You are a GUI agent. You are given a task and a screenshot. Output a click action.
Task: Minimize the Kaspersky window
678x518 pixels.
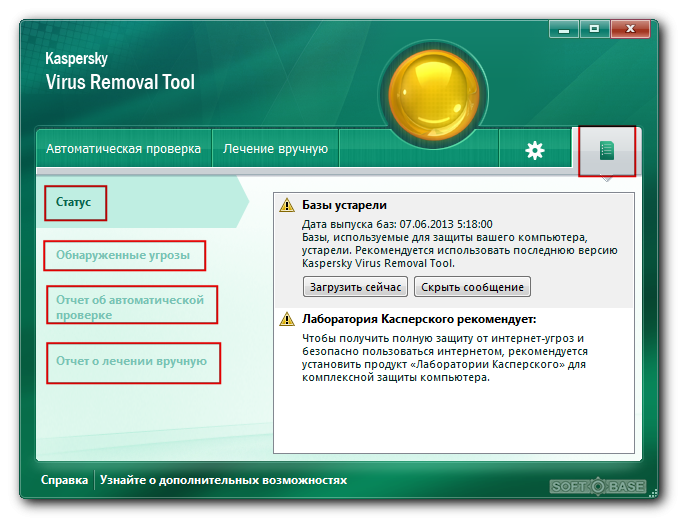tap(564, 29)
